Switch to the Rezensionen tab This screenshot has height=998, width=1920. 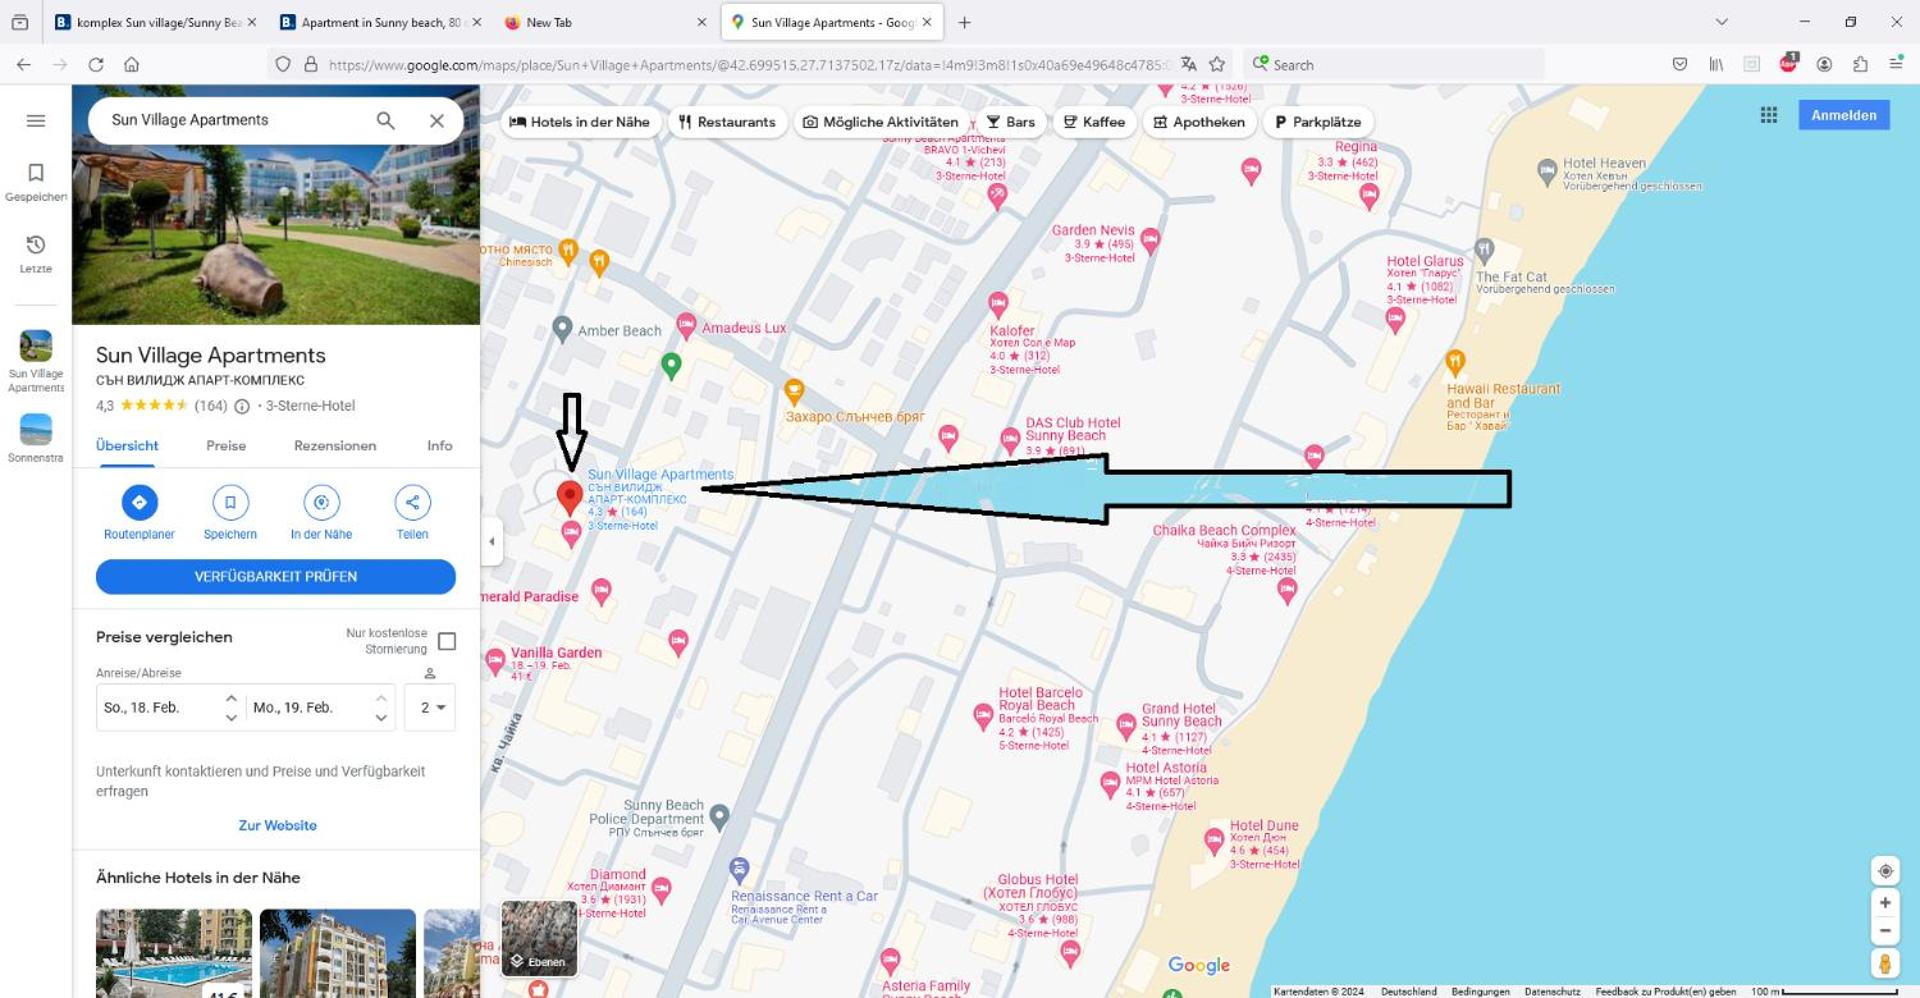[335, 446]
